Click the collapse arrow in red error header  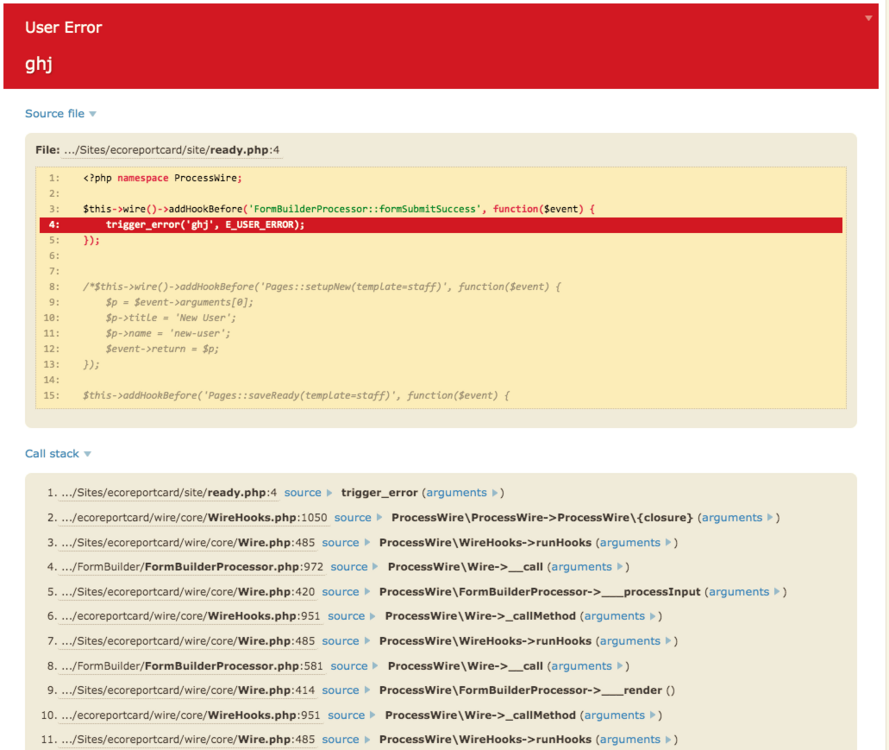click(868, 19)
